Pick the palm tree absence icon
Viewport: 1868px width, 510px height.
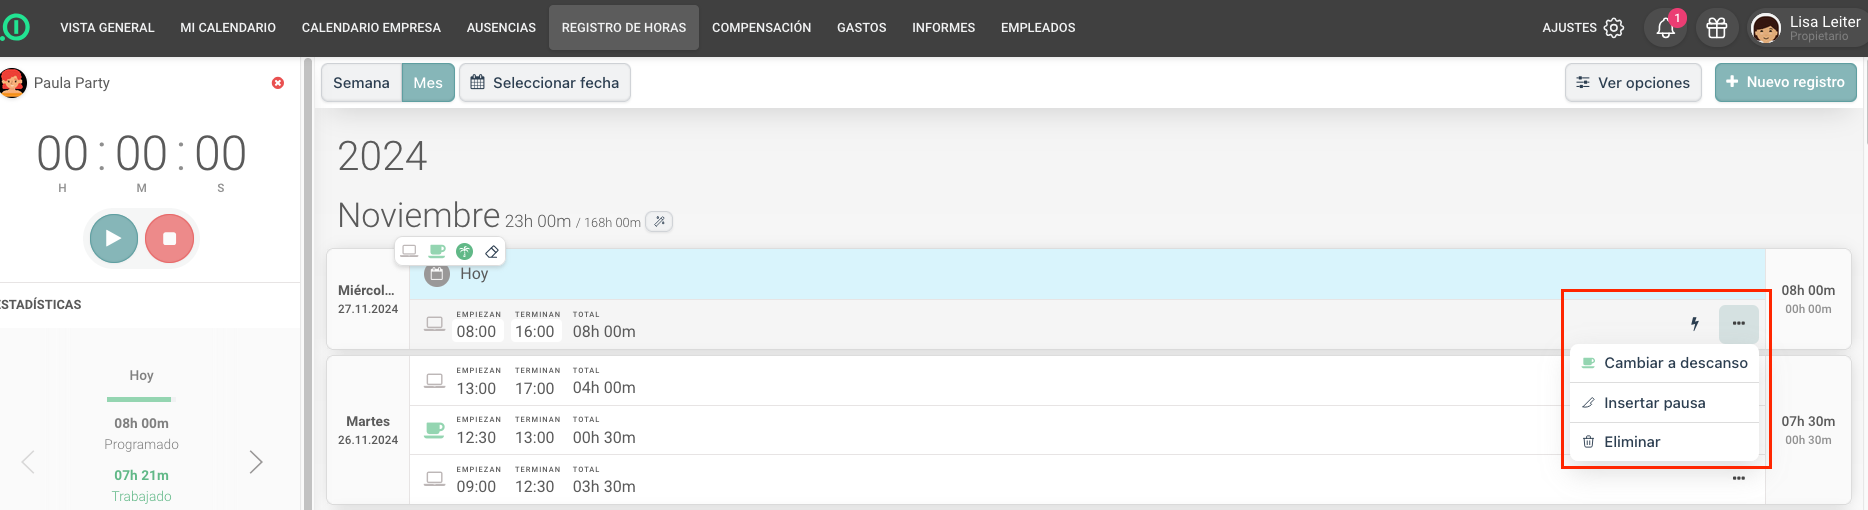tap(464, 251)
